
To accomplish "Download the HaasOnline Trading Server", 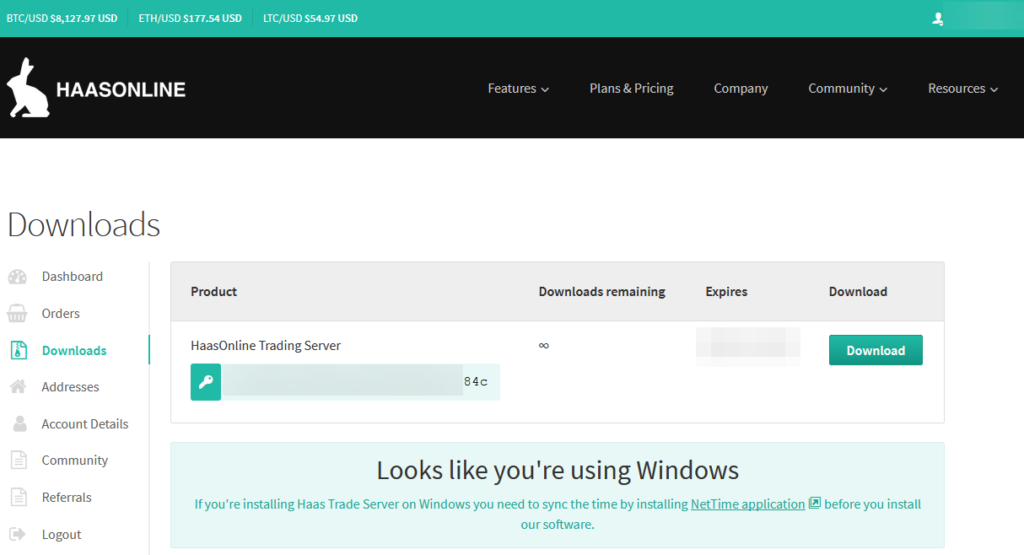I will click(x=875, y=350).
